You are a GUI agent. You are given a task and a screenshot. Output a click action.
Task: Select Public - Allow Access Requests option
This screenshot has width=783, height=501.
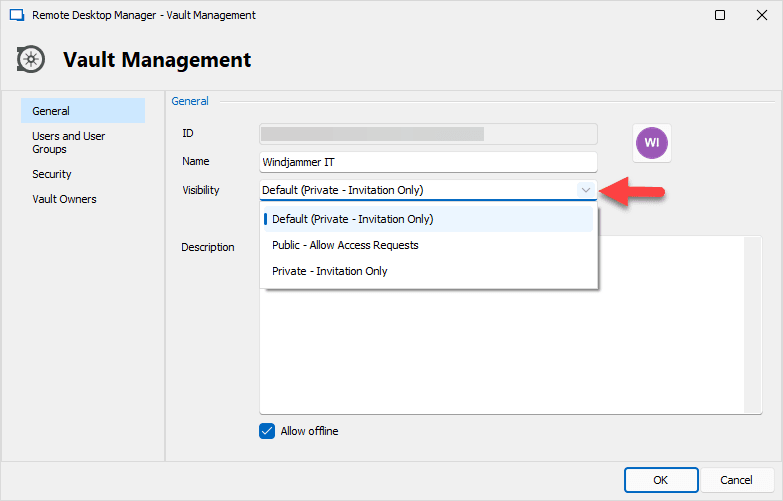tap(428, 245)
